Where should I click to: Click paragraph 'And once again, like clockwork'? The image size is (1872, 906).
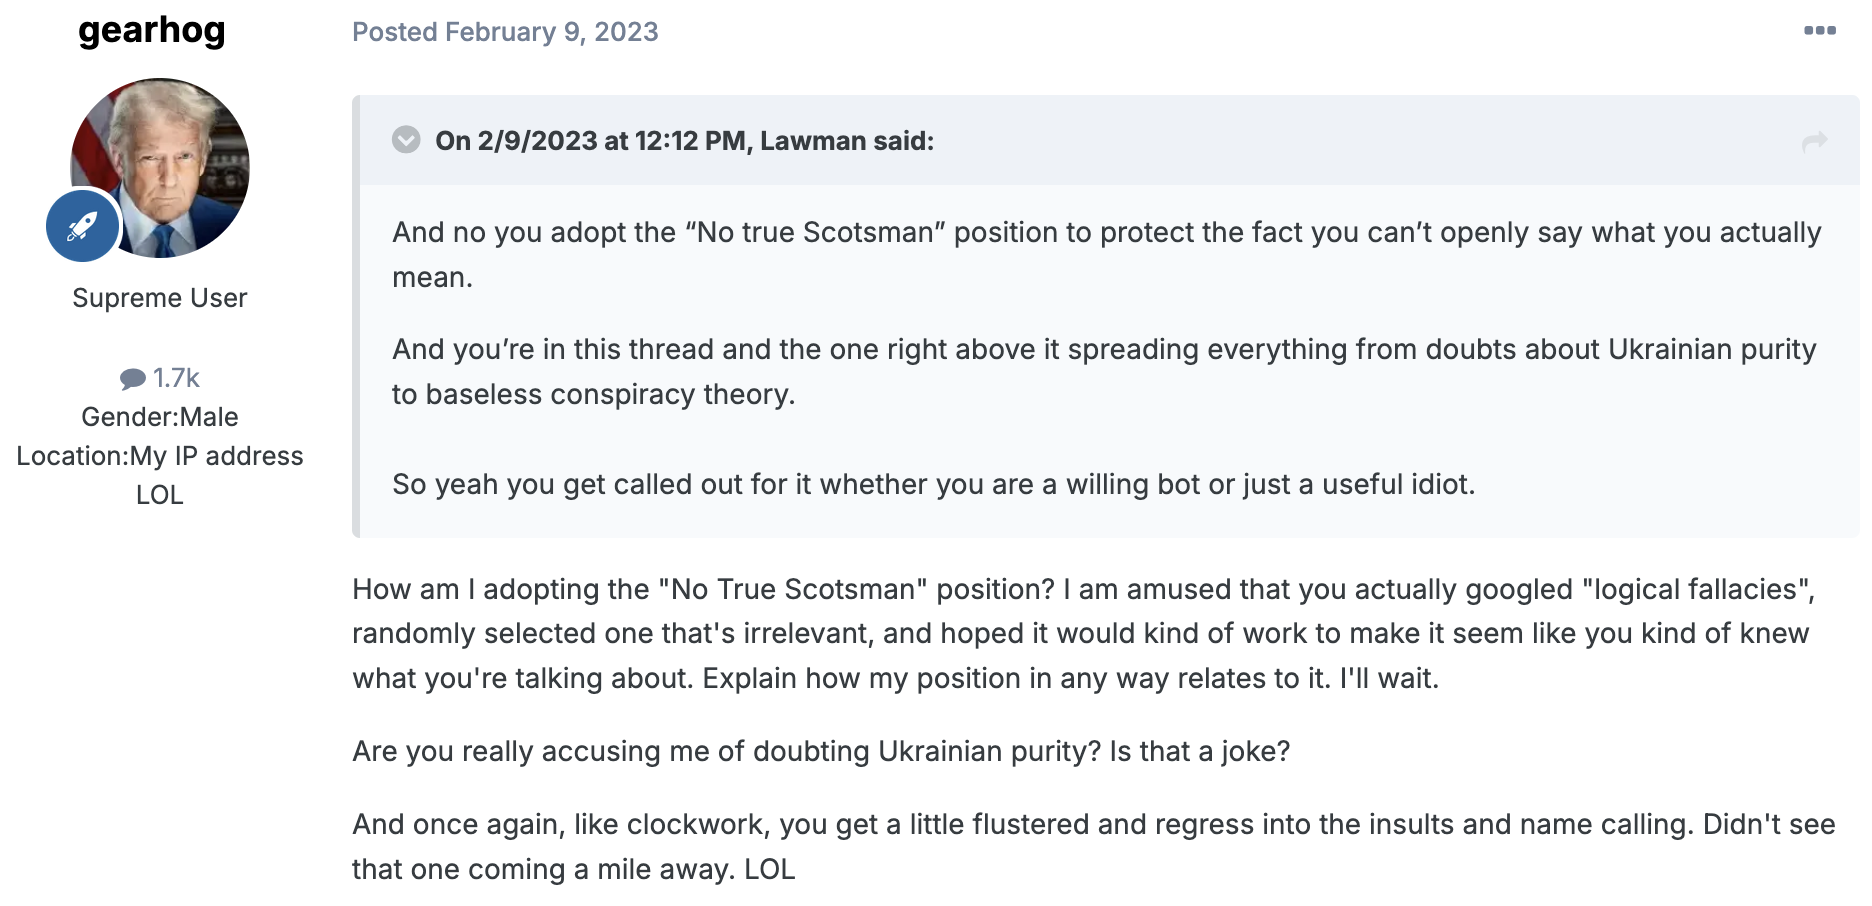(1094, 846)
